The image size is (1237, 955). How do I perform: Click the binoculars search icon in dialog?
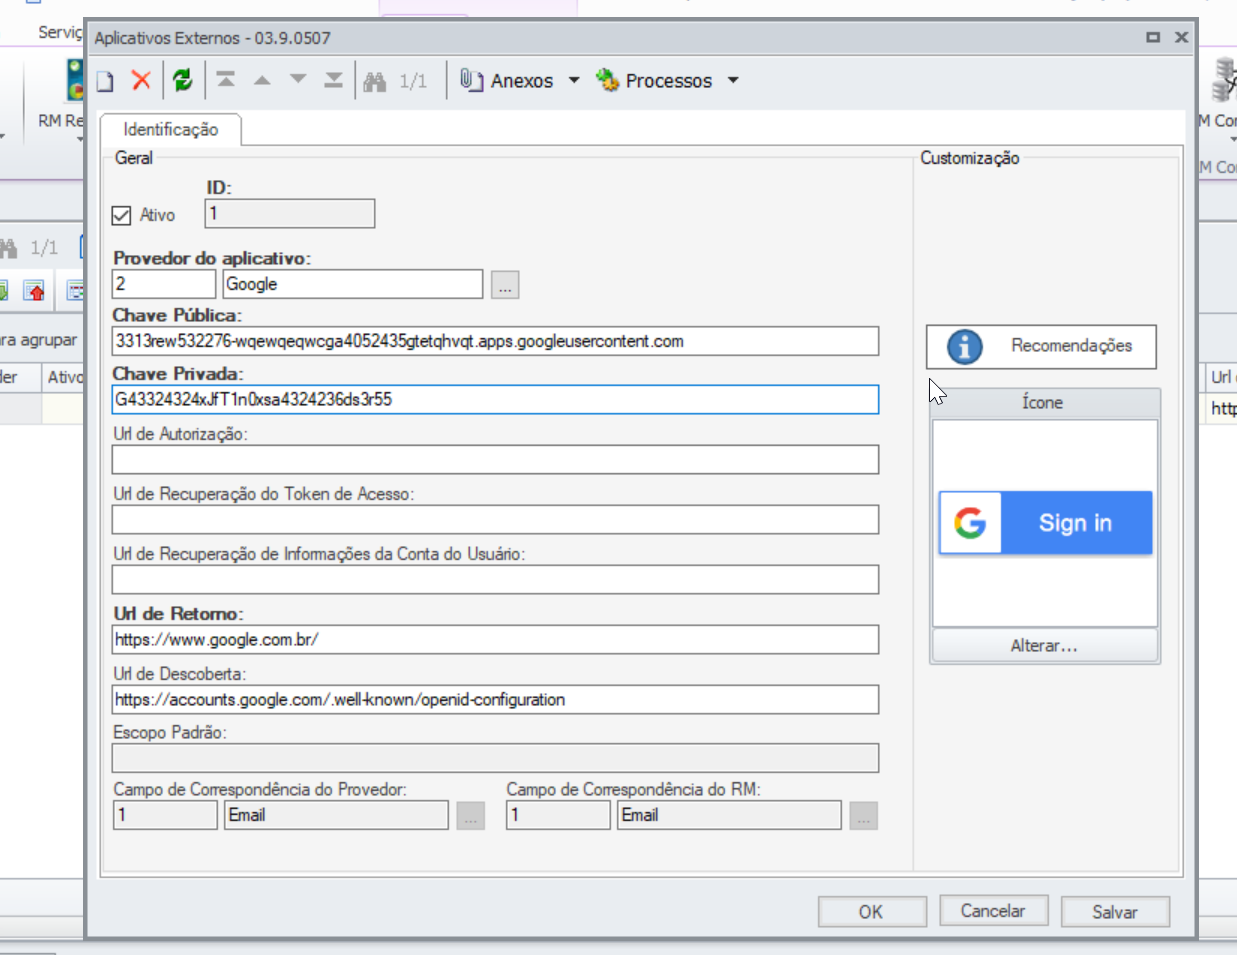click(375, 81)
